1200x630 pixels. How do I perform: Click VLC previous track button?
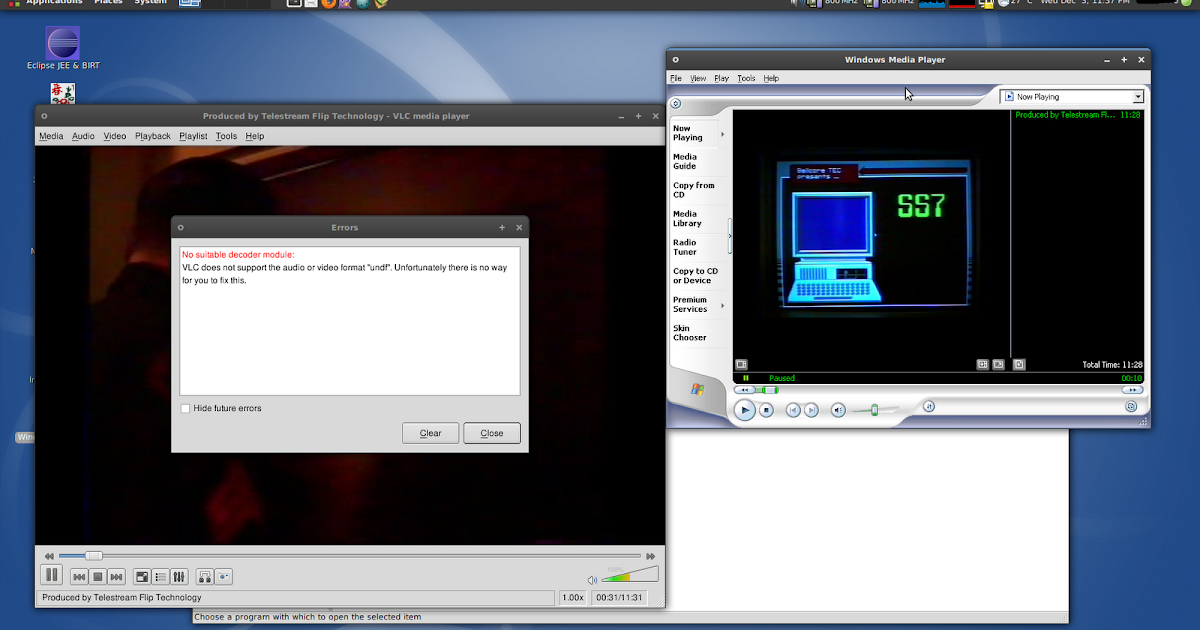pos(79,577)
